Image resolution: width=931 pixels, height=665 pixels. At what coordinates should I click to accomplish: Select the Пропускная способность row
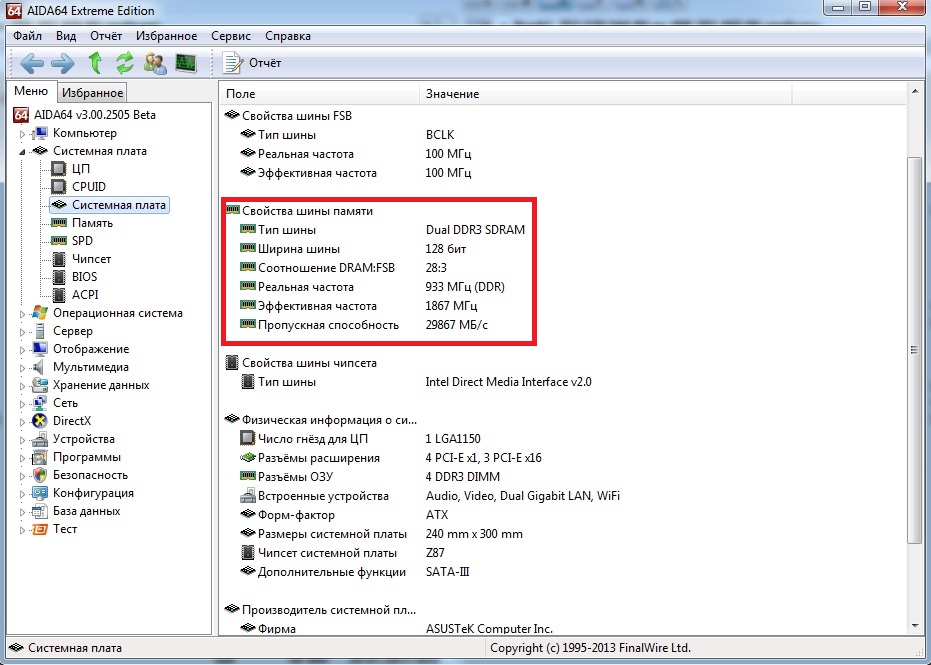pyautogui.click(x=328, y=325)
